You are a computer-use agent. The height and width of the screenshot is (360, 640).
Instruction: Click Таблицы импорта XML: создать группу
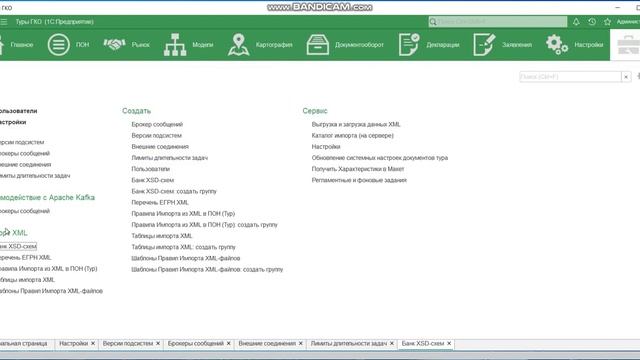pyautogui.click(x=183, y=247)
